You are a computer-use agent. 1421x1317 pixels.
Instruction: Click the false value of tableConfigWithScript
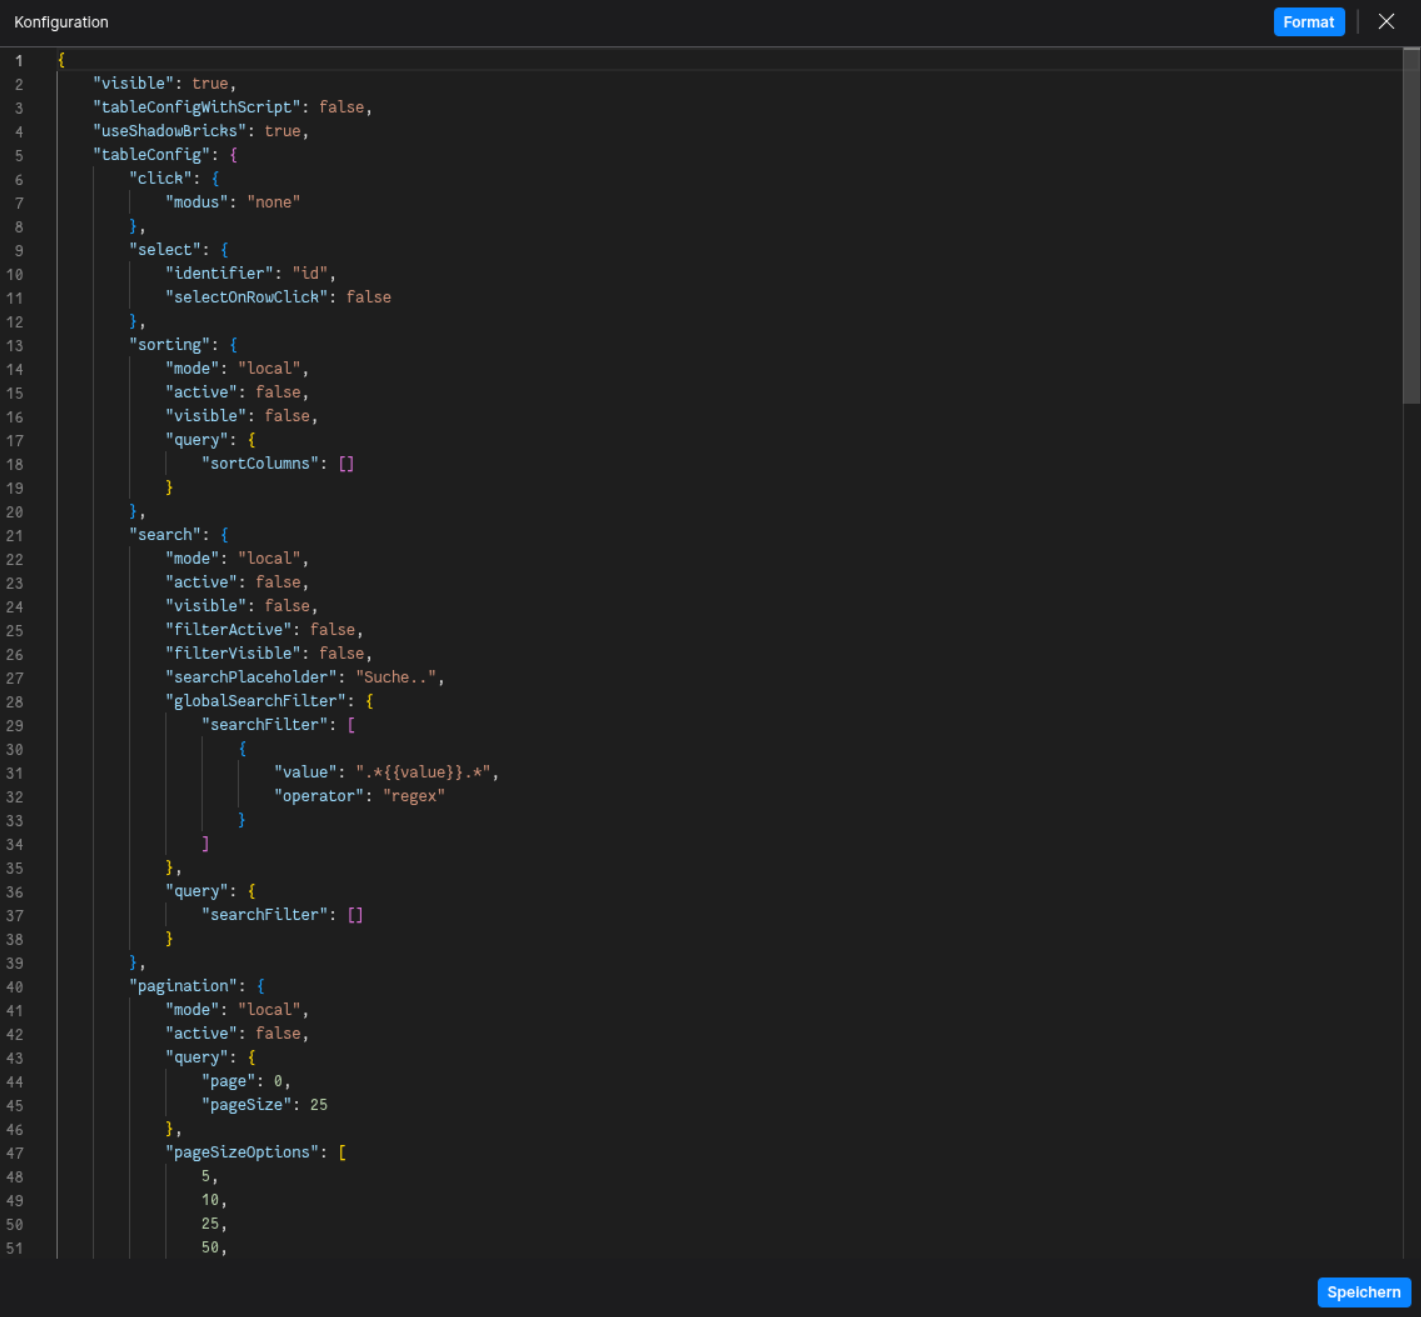pyautogui.click(x=342, y=106)
